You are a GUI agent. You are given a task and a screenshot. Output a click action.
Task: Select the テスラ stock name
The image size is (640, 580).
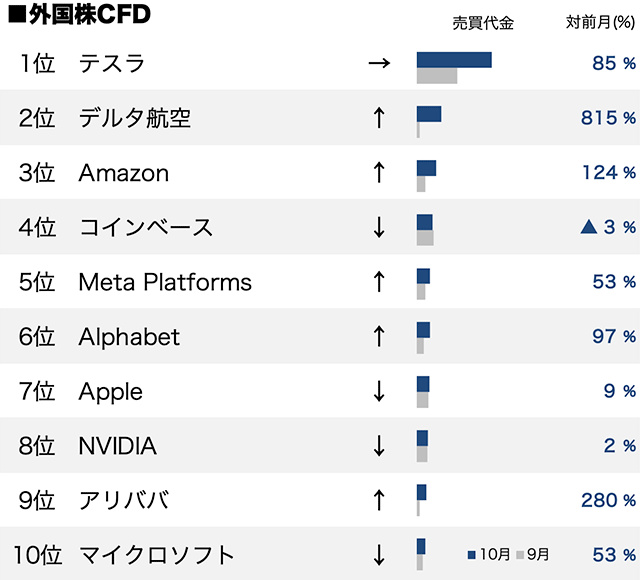pyautogui.click(x=112, y=64)
